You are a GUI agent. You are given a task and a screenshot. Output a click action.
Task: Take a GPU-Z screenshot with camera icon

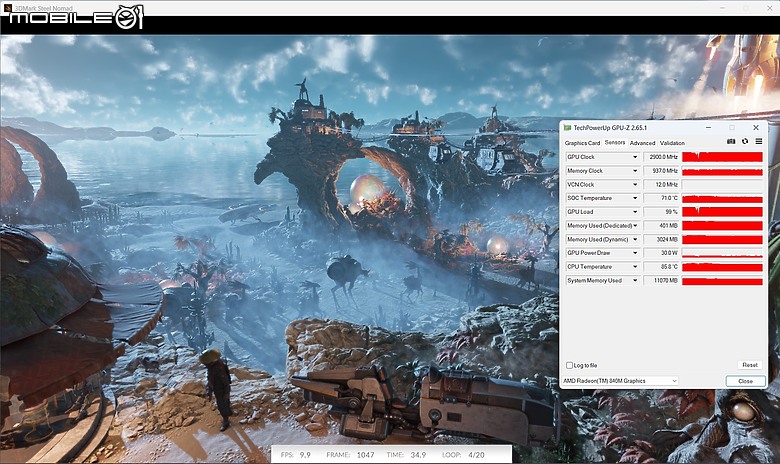point(731,142)
